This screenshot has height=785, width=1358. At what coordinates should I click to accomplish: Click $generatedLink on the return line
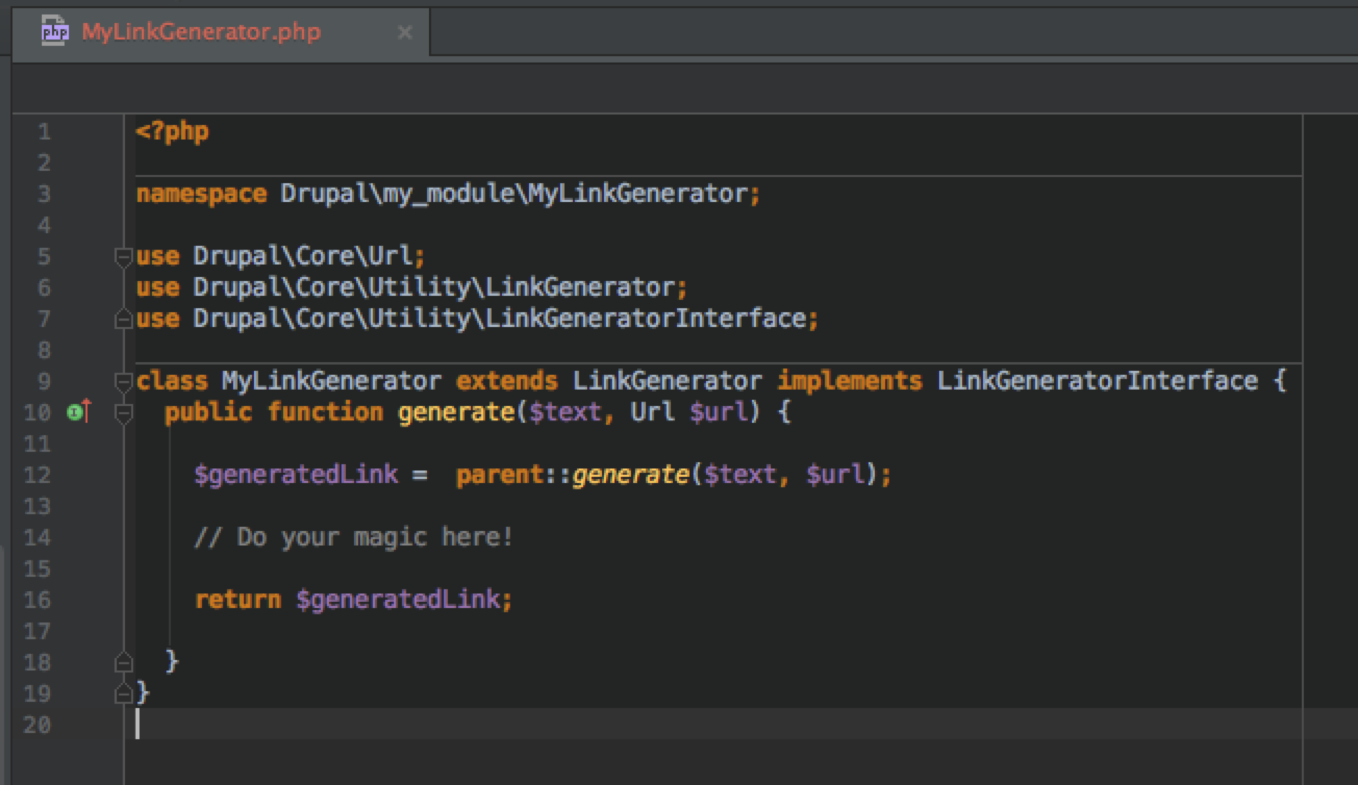click(x=398, y=600)
